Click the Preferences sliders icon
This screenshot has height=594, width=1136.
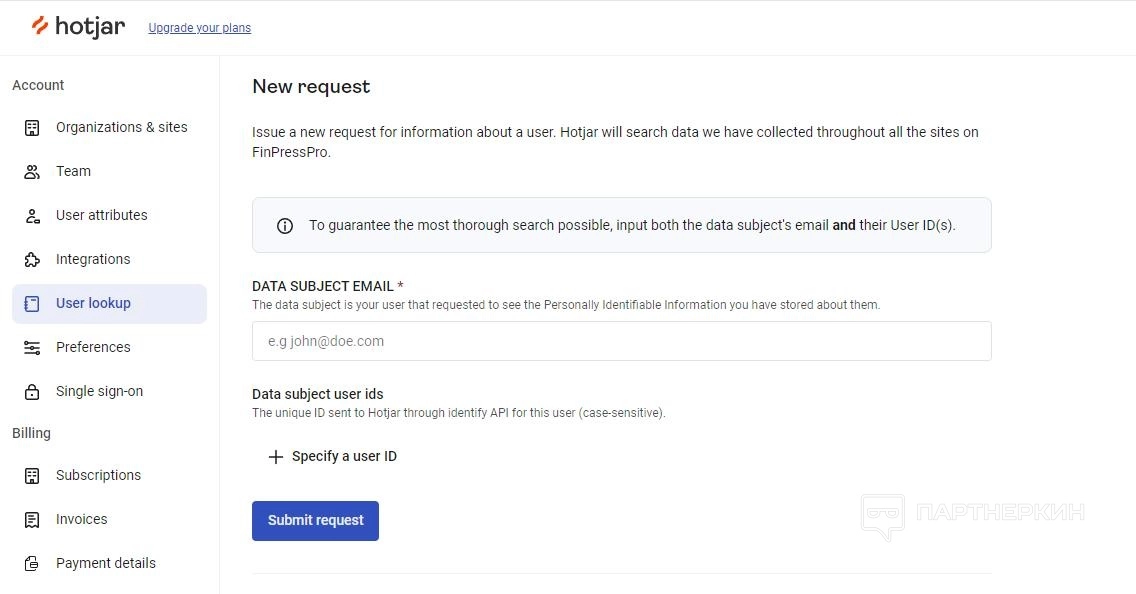pyautogui.click(x=32, y=348)
